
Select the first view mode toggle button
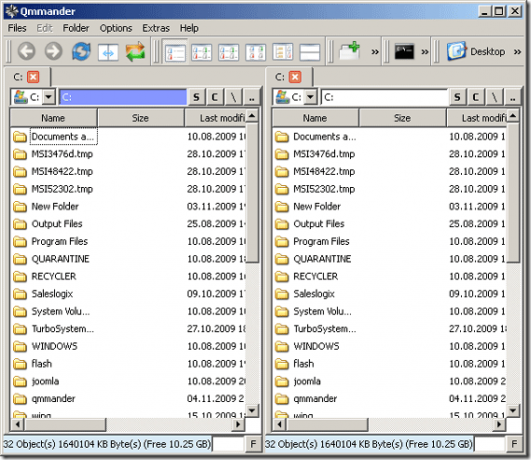point(175,52)
